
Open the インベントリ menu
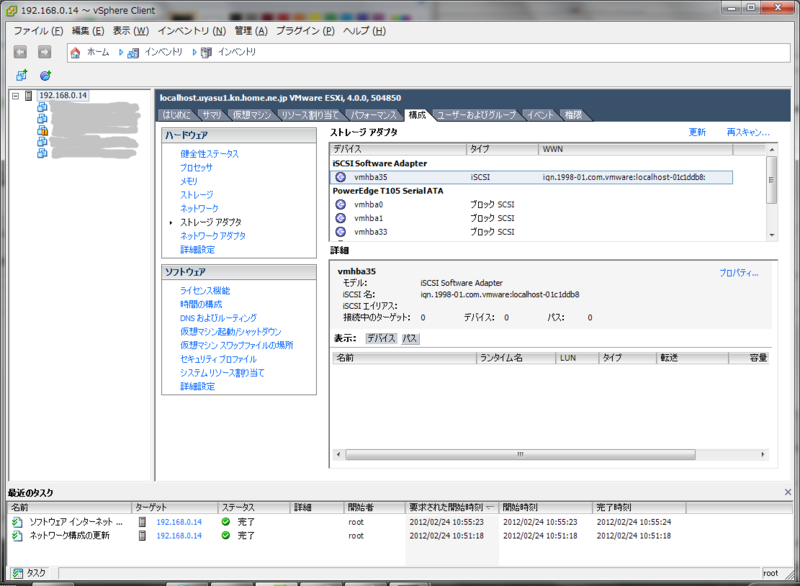pos(192,31)
